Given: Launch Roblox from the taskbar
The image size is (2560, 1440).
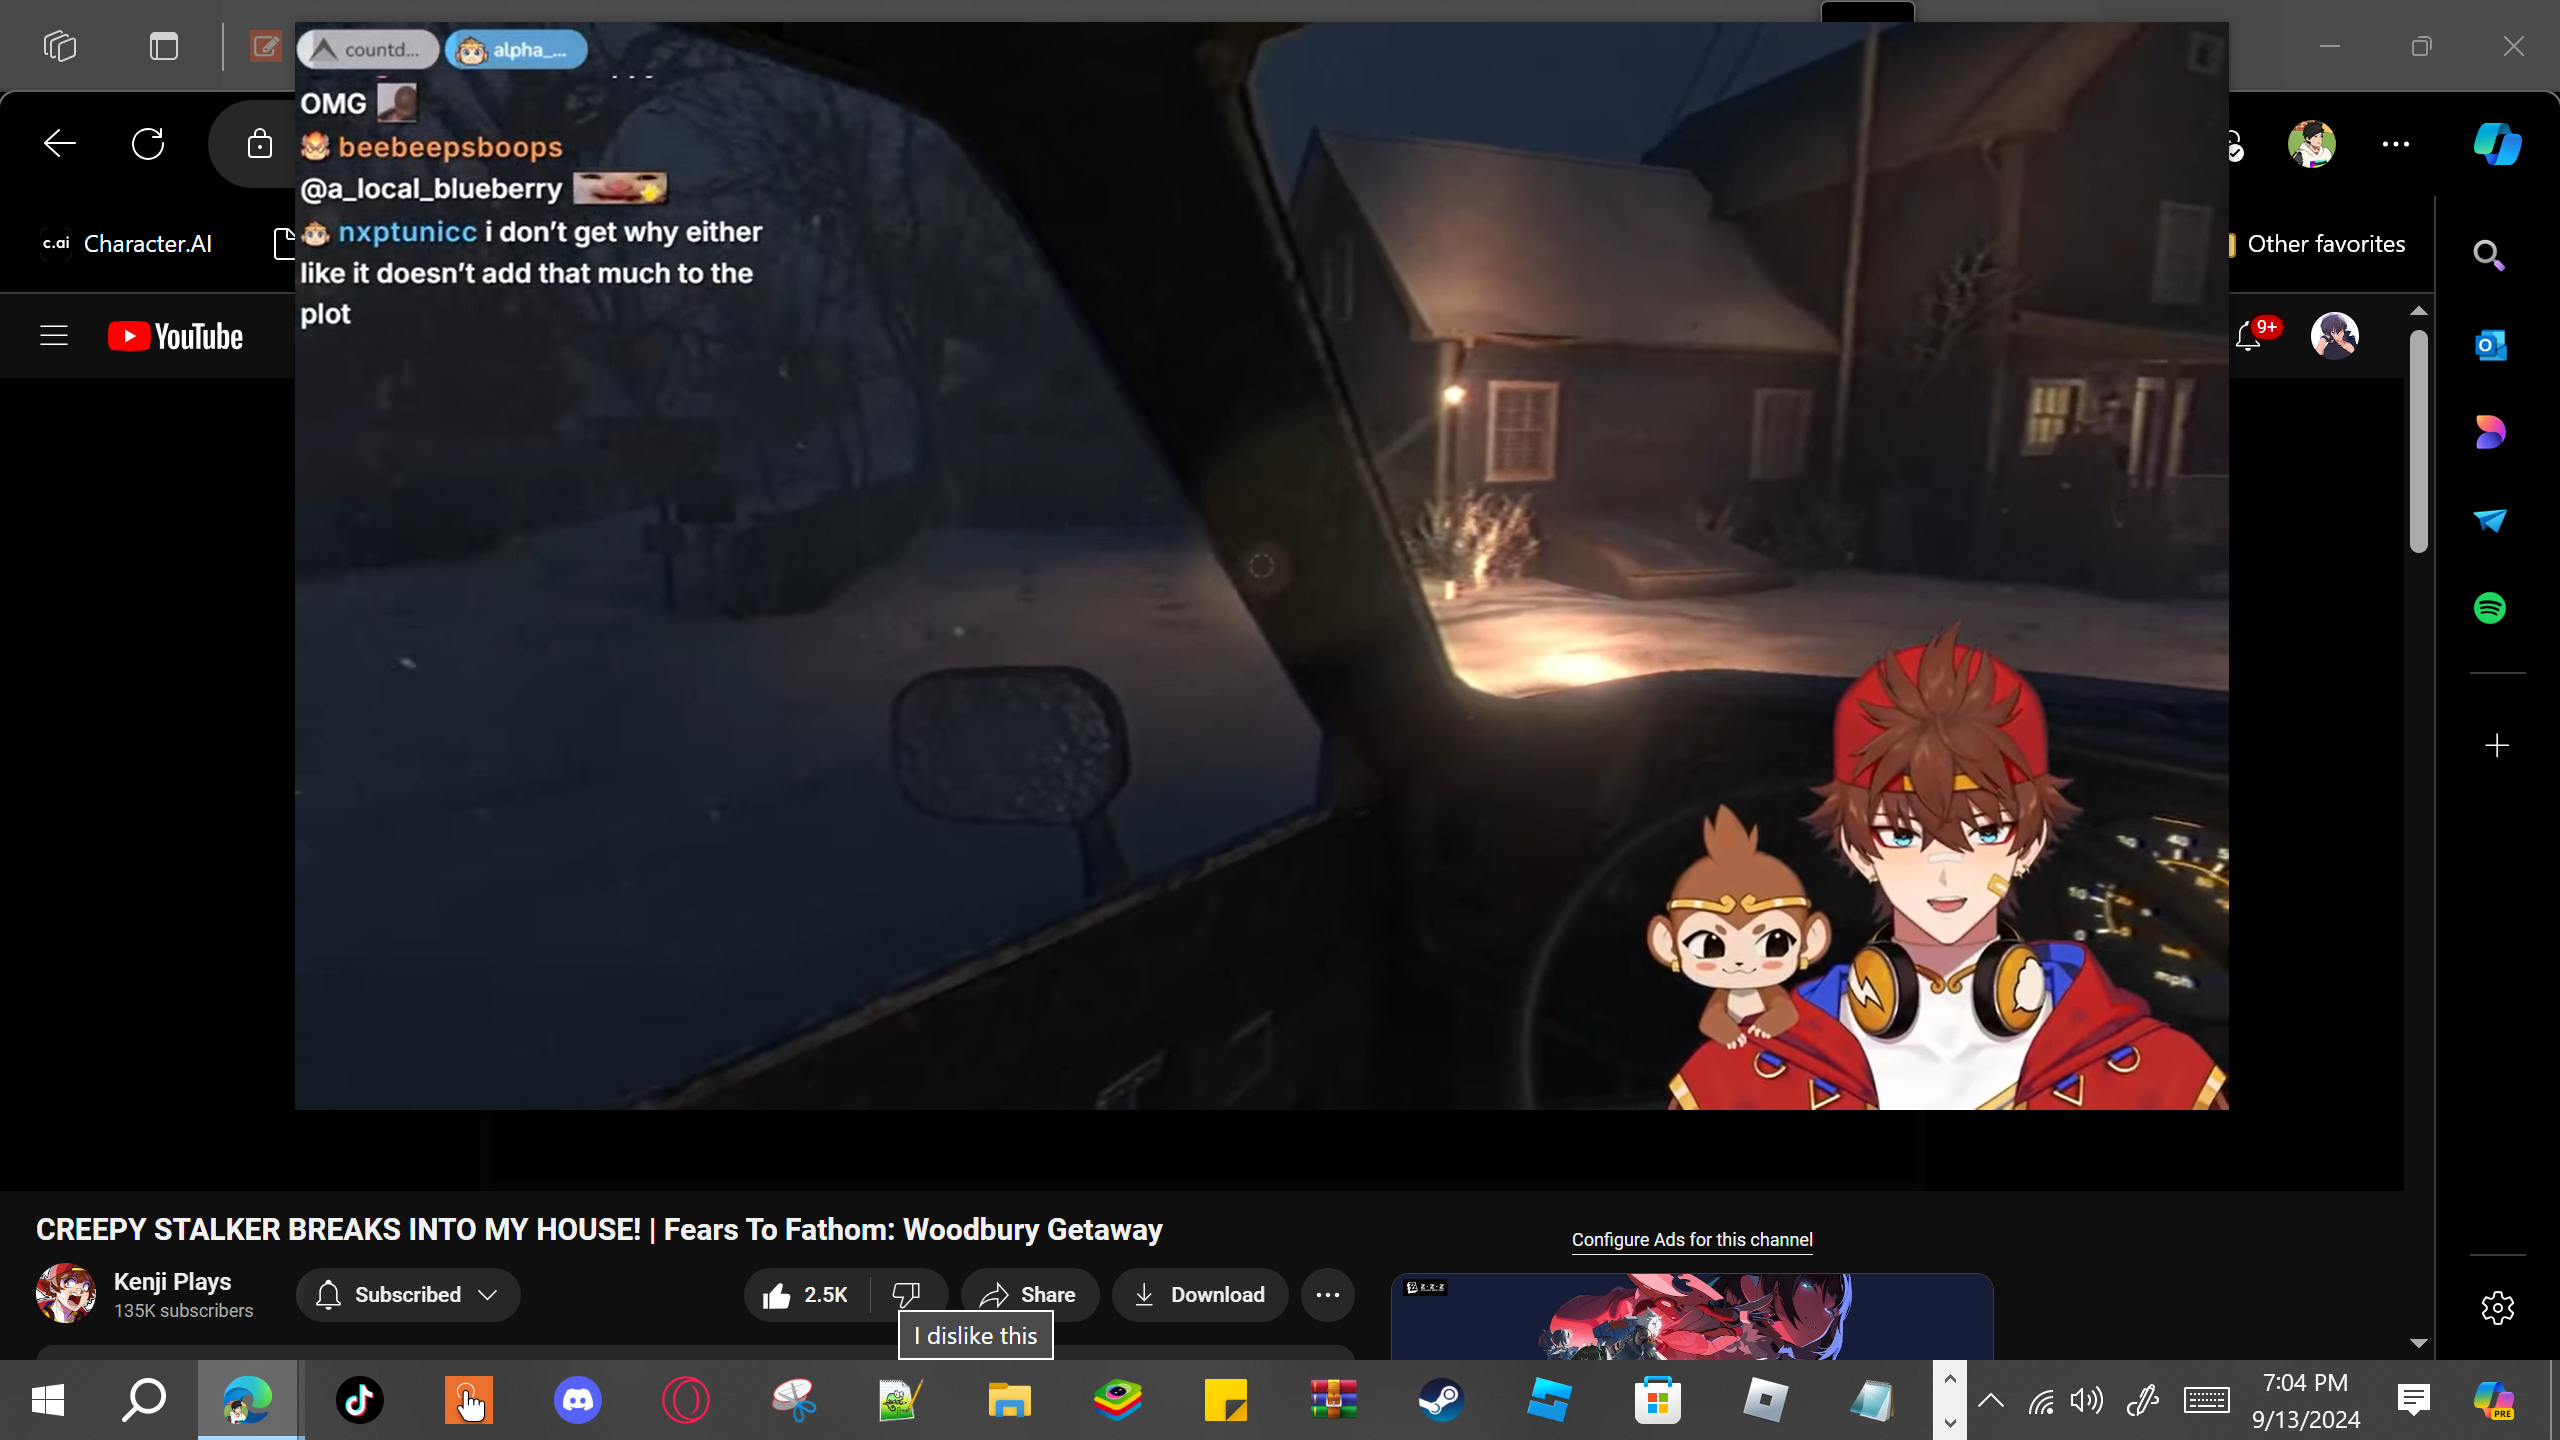Looking at the screenshot, I should pyautogui.click(x=1765, y=1400).
